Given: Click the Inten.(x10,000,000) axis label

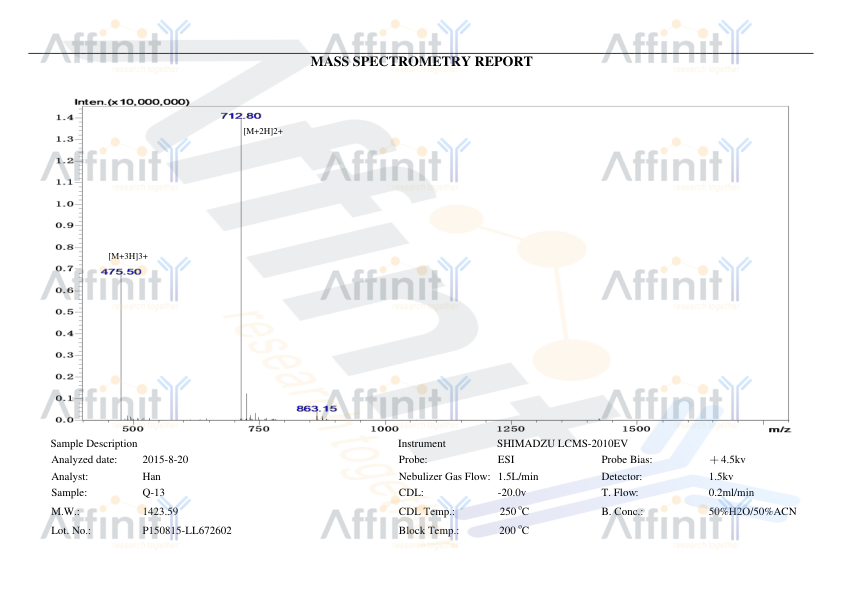Looking at the screenshot, I should pos(132,102).
